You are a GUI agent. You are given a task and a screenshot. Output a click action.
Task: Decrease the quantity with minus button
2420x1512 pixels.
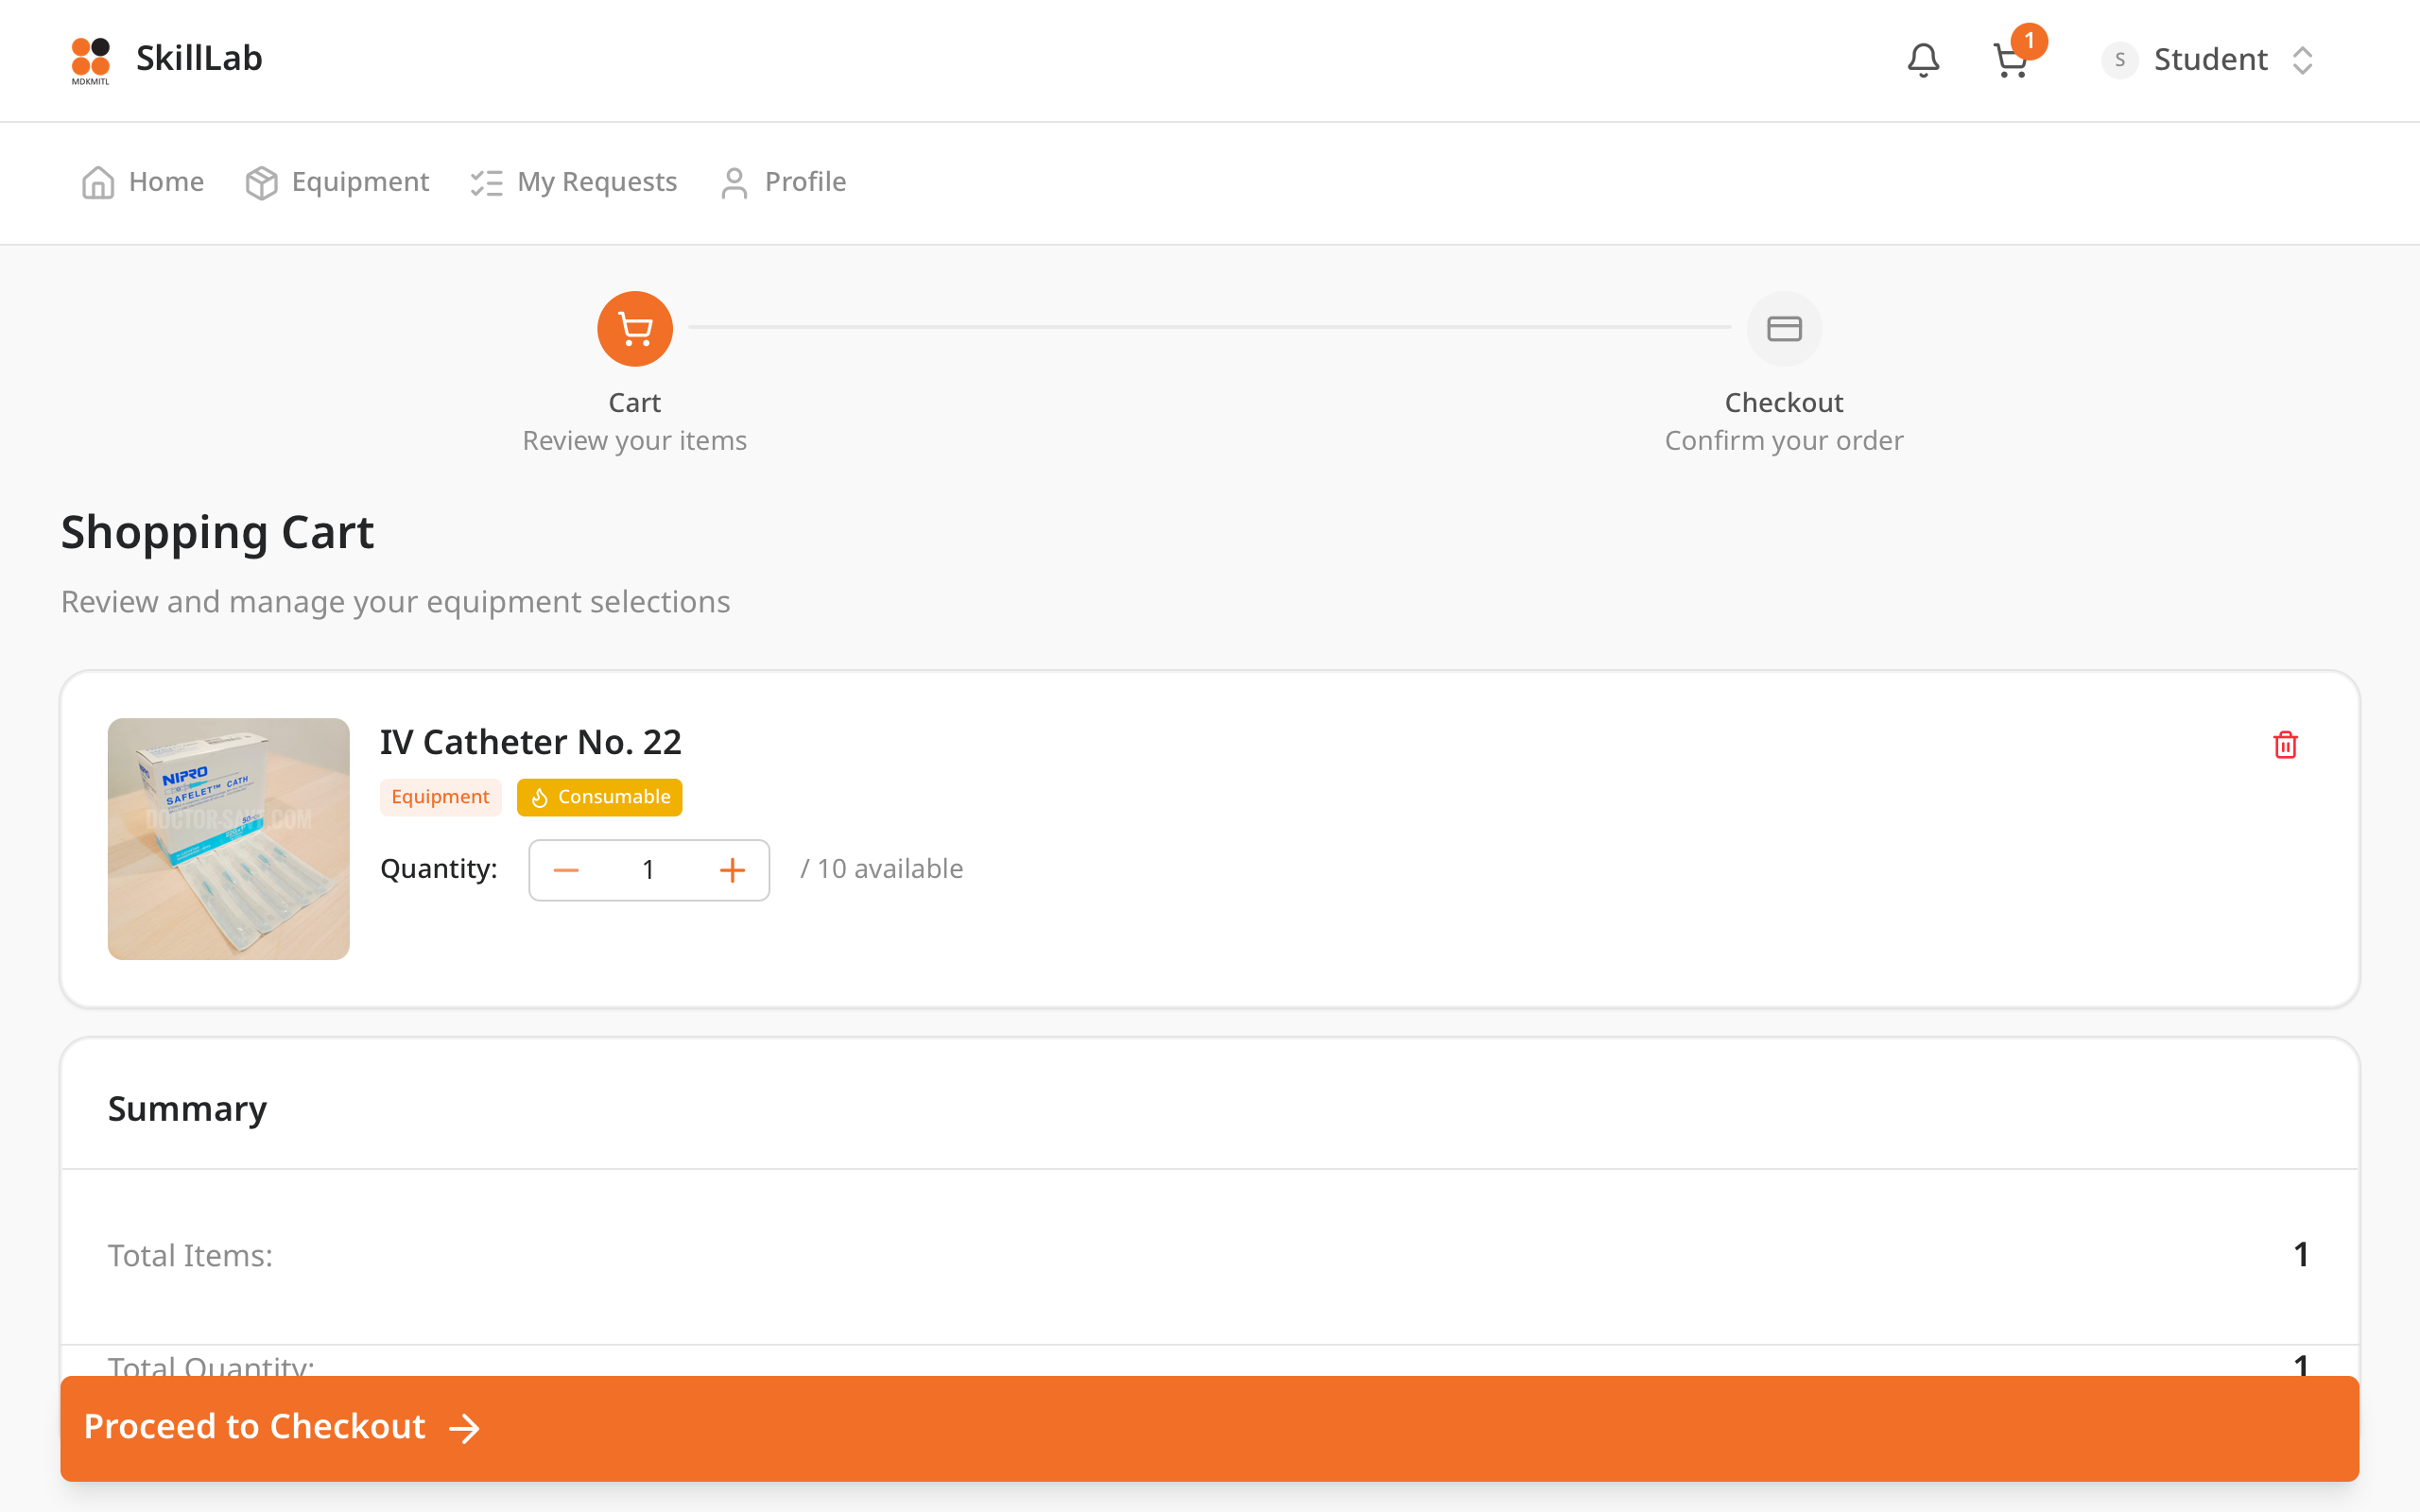pyautogui.click(x=566, y=870)
